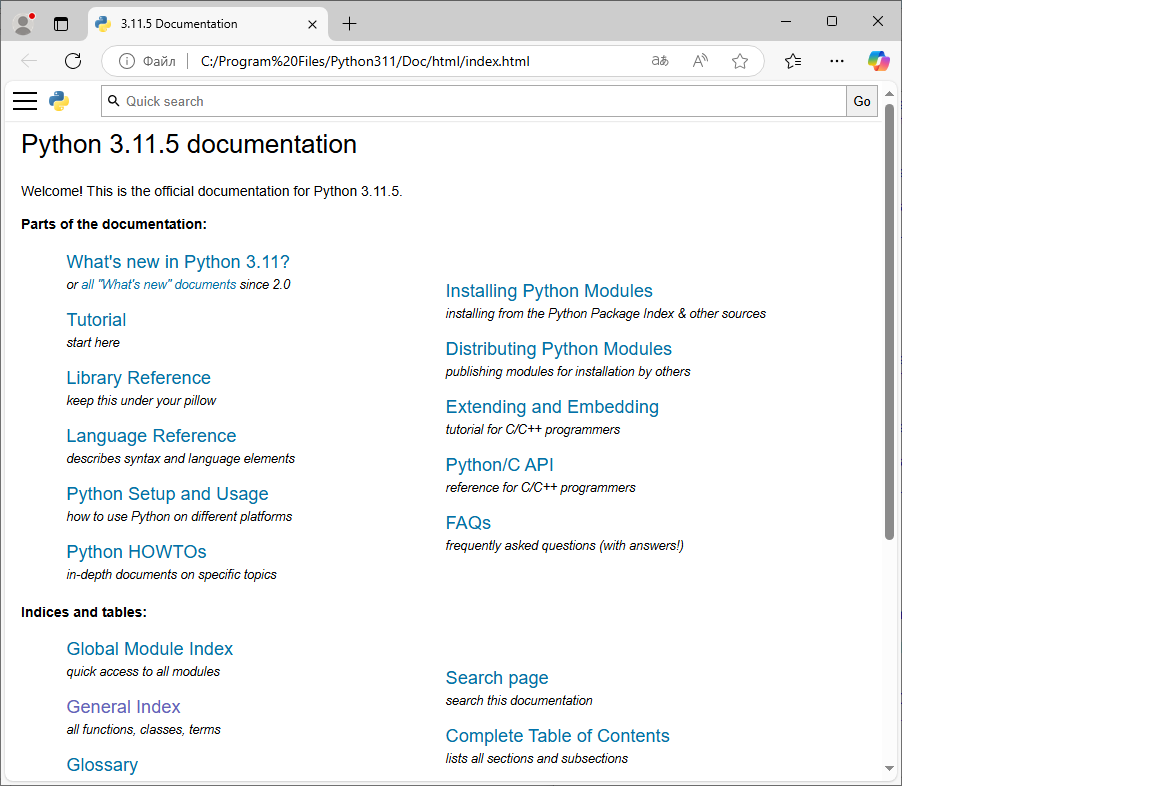Click the scrollbar up arrow
The image size is (1152, 786).
[889, 94]
